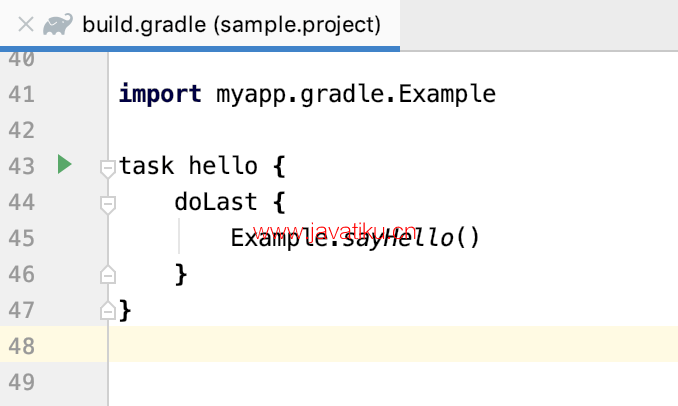Click line number 49 in gutter
The width and height of the screenshot is (678, 406).
coord(21,382)
